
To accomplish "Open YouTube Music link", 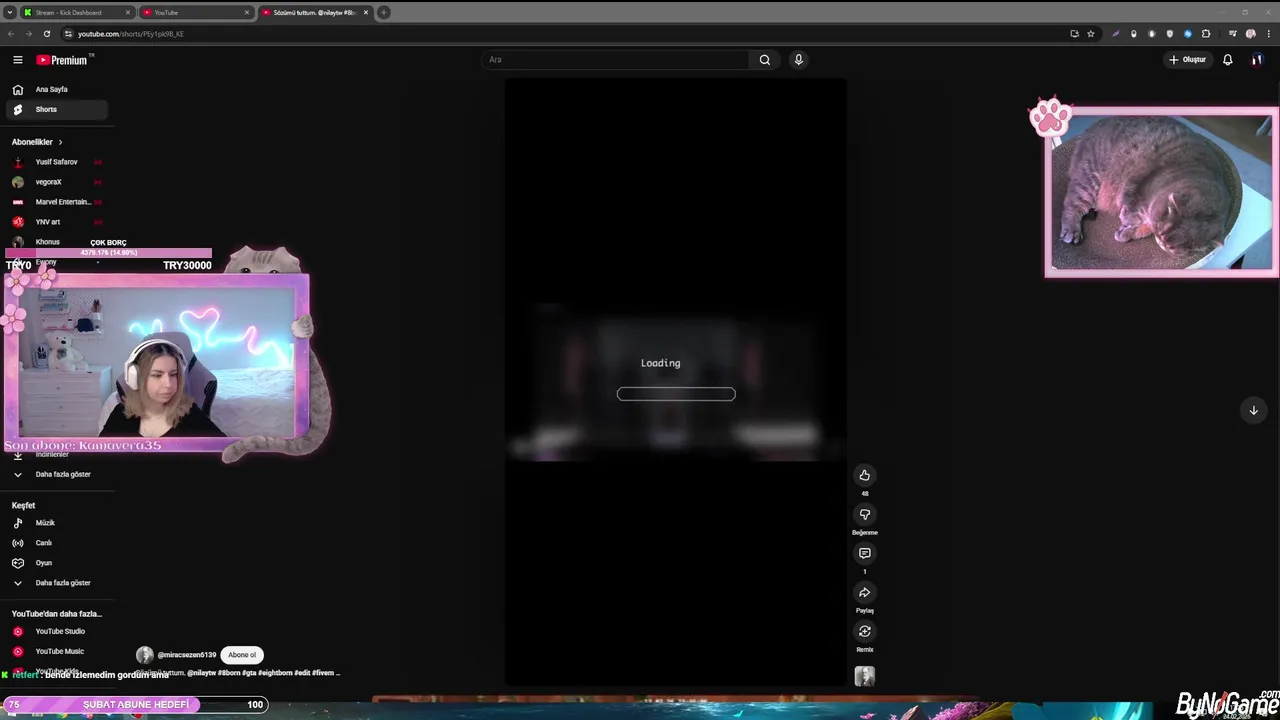I will point(57,652).
